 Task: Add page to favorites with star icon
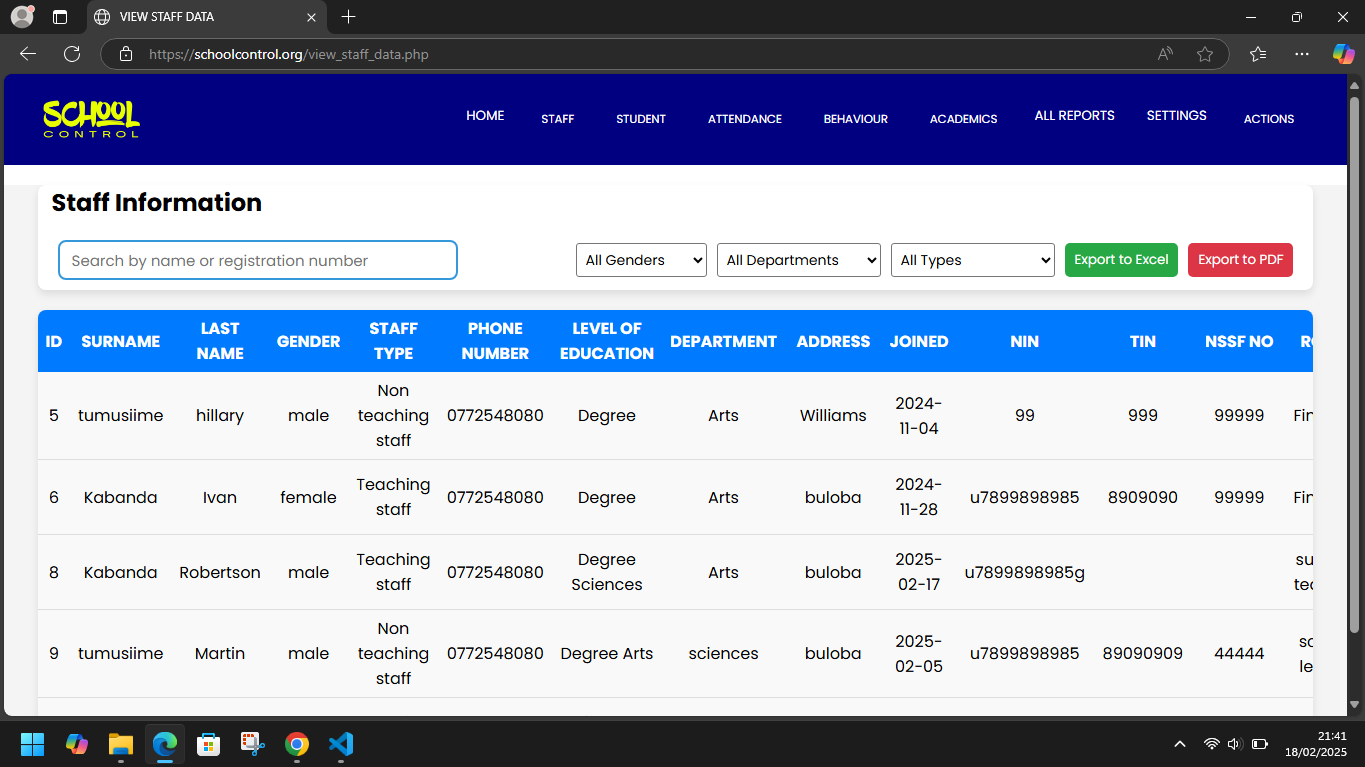1205,54
